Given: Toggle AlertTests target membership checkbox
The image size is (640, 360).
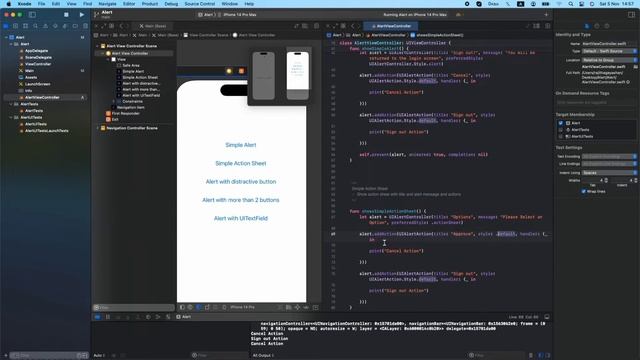Looking at the screenshot, I should pyautogui.click(x=560, y=130).
